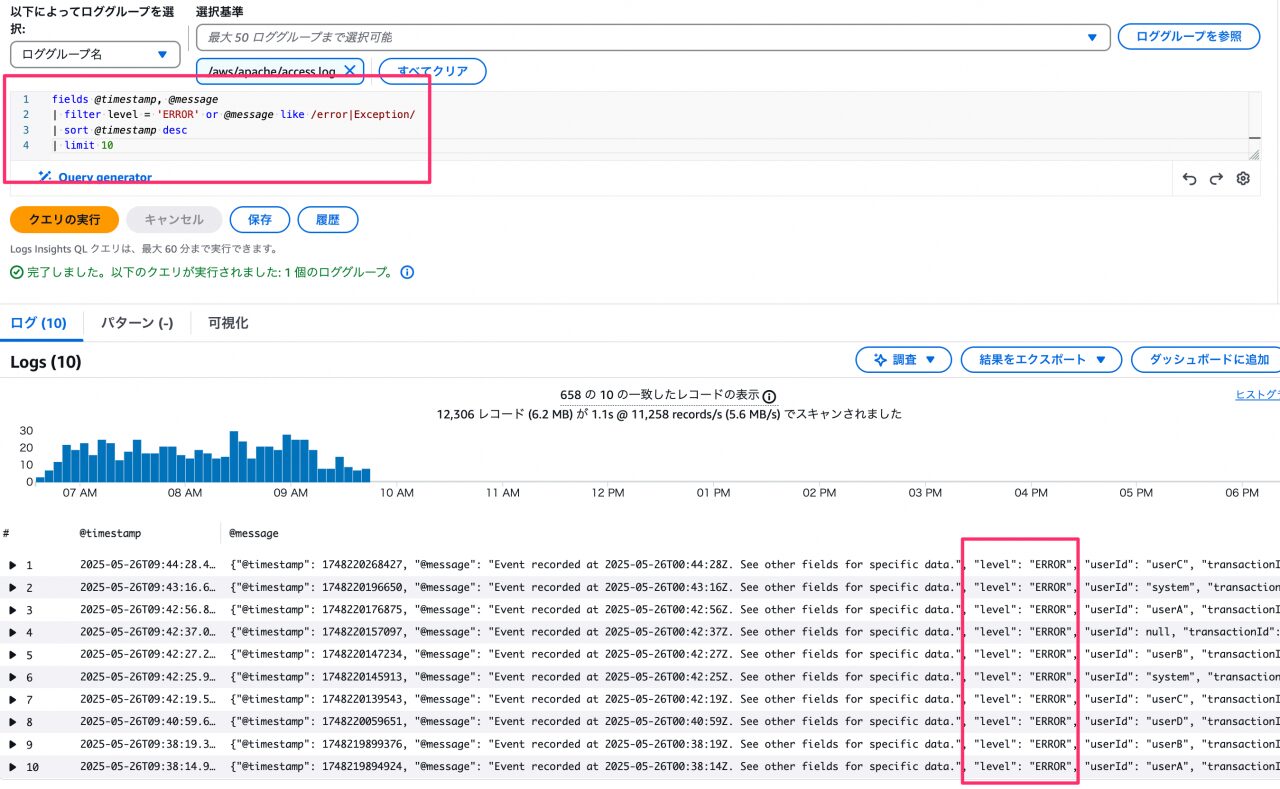Screen dimensions: 1280x789
Task: Expand log row 2
Action: coord(13,587)
